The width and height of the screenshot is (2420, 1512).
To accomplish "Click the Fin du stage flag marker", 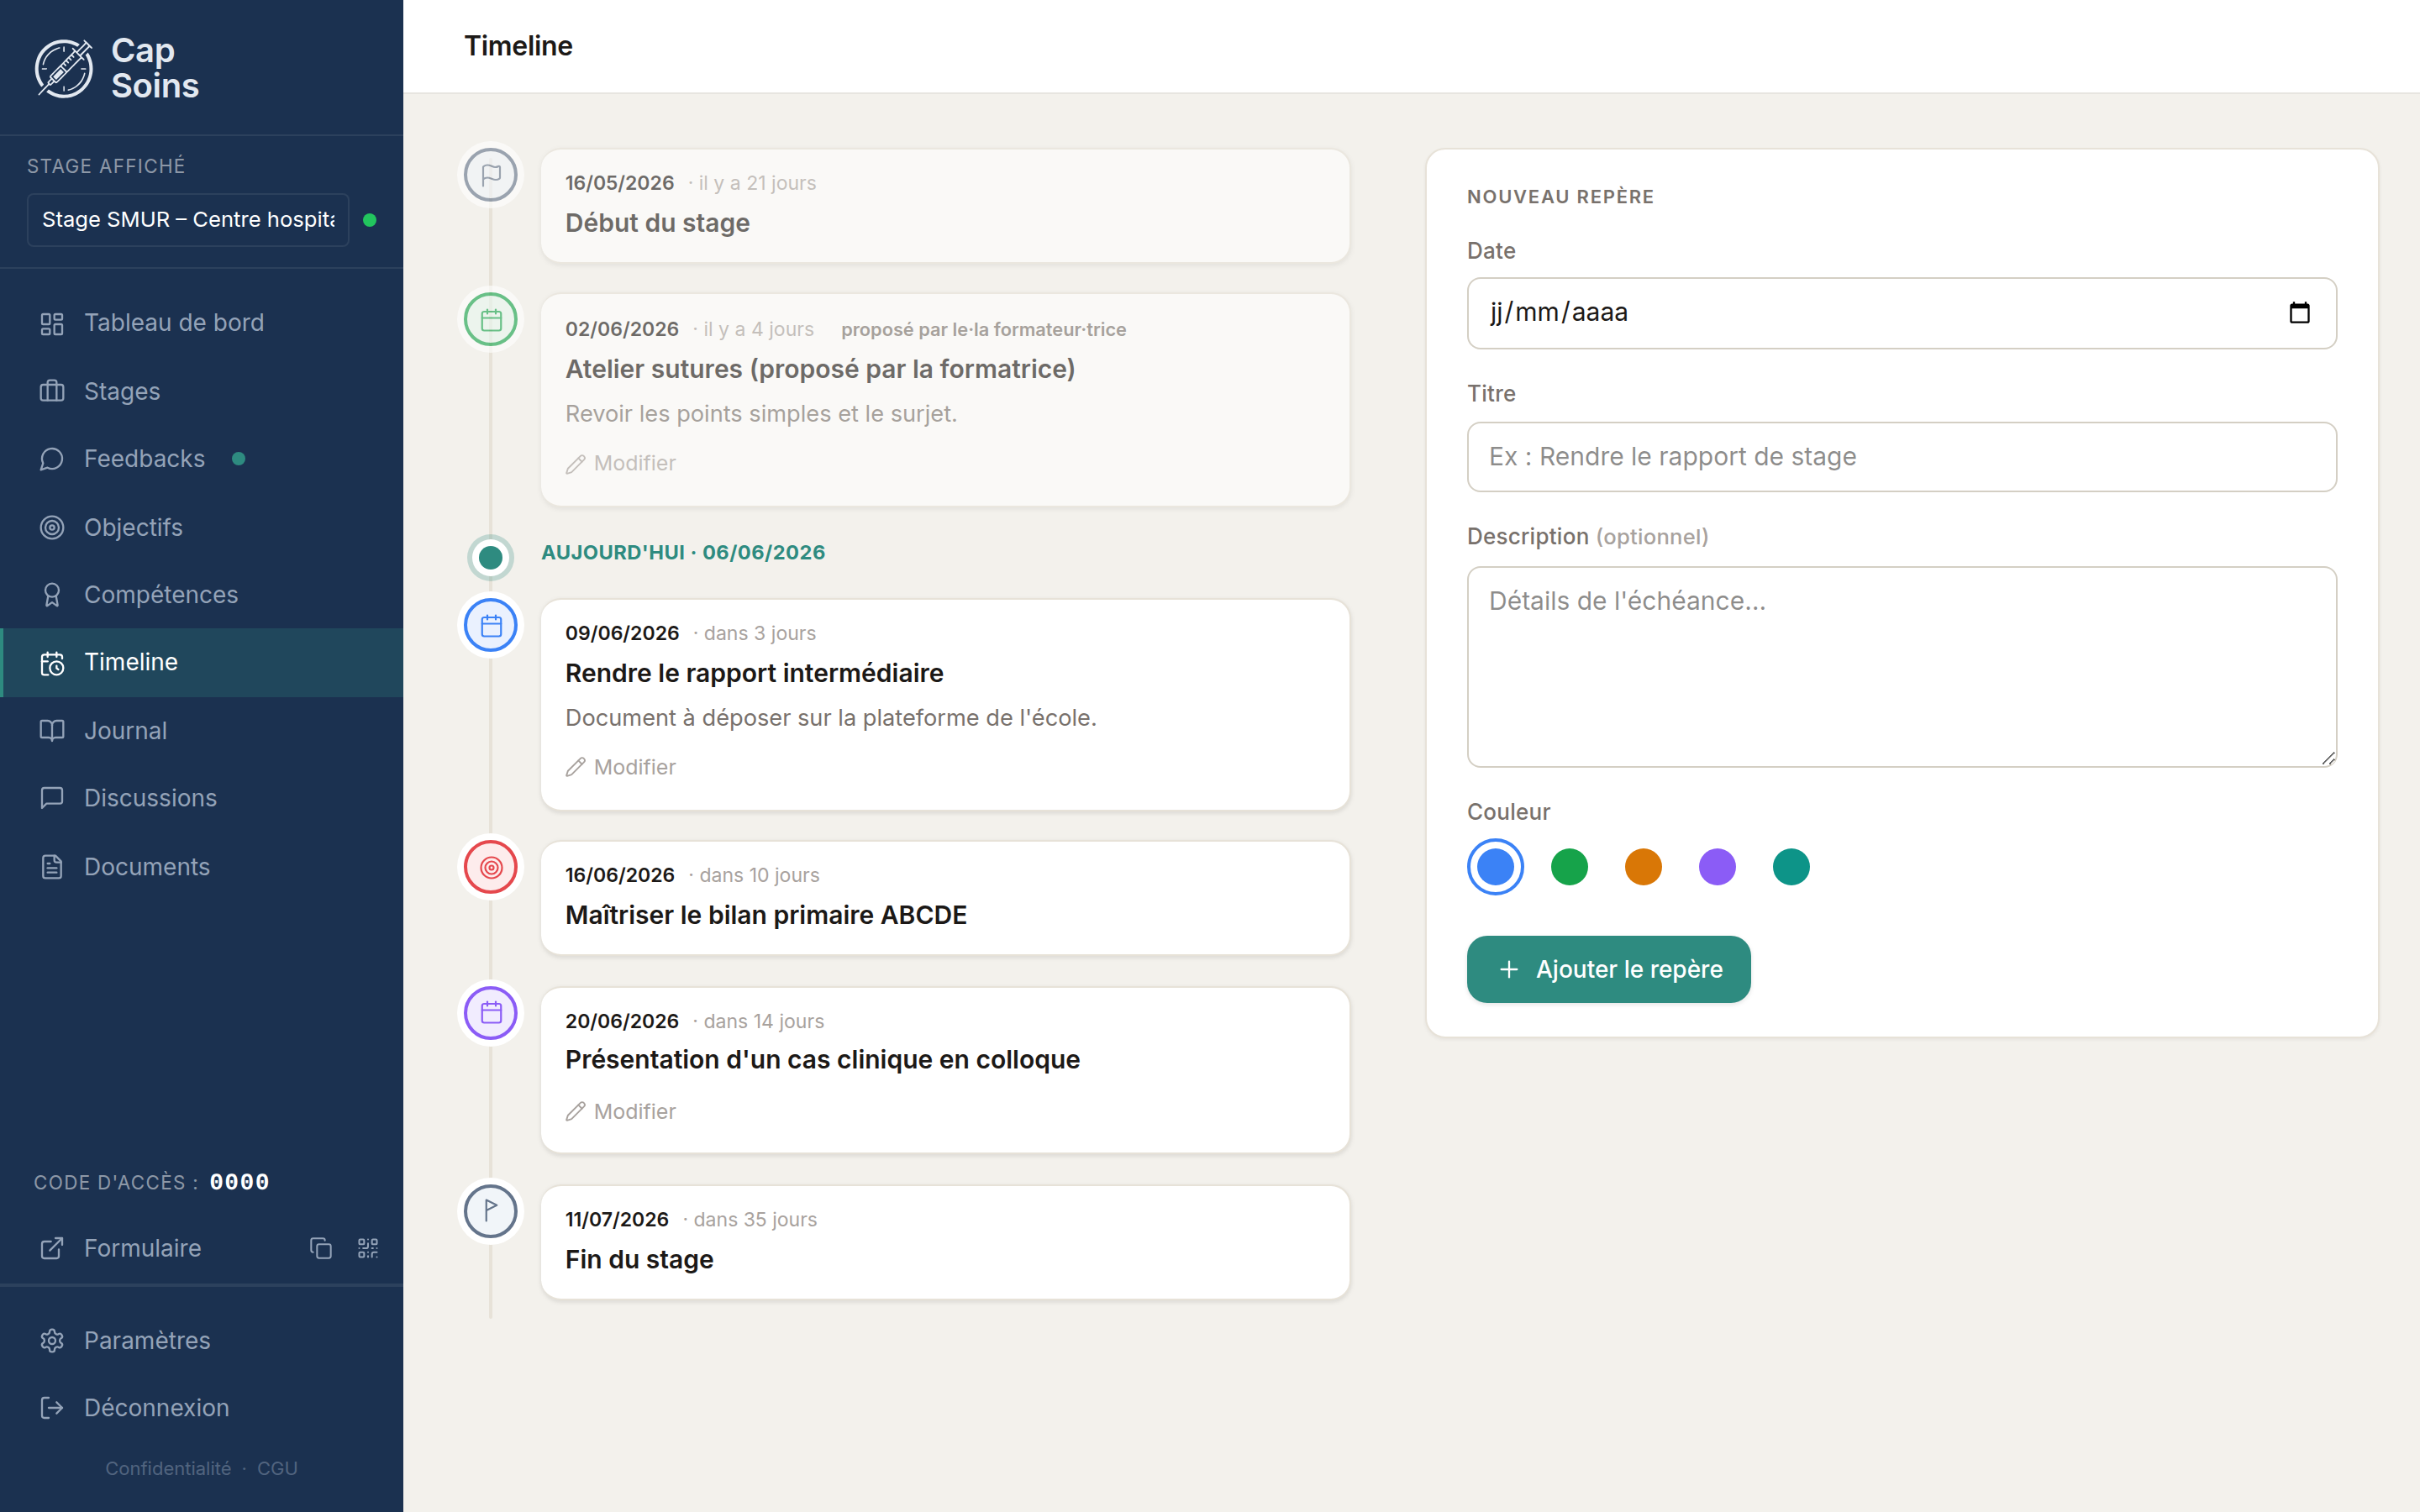I will pos(490,1211).
